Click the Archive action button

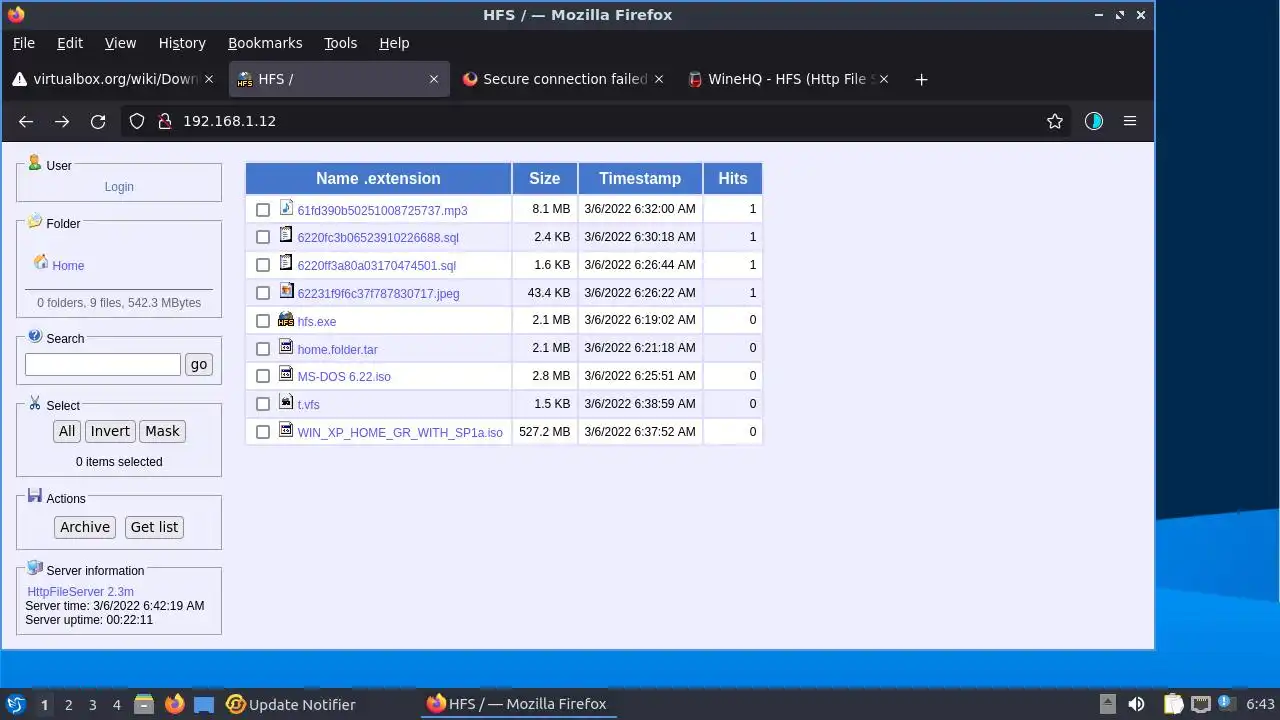85,527
